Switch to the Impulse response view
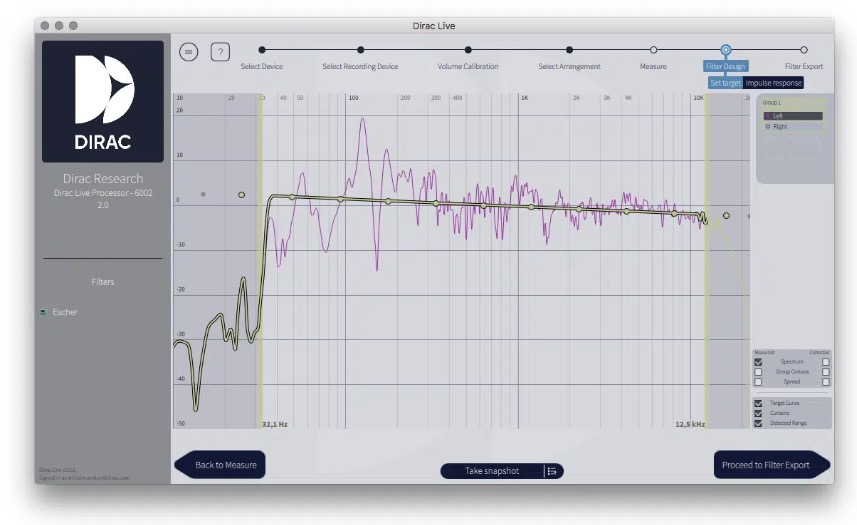Viewport: 857px width, 525px height. pos(773,83)
